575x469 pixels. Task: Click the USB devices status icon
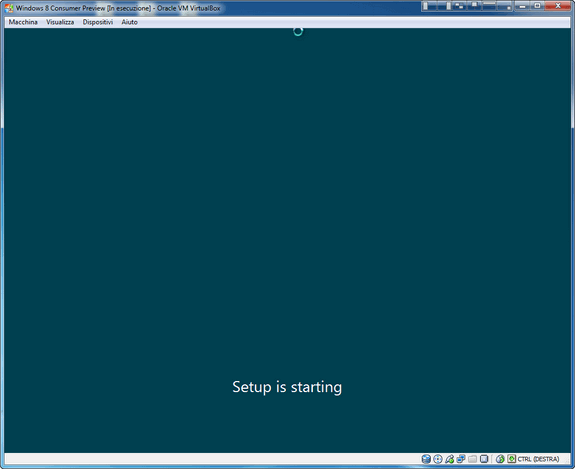pyautogui.click(x=449, y=459)
